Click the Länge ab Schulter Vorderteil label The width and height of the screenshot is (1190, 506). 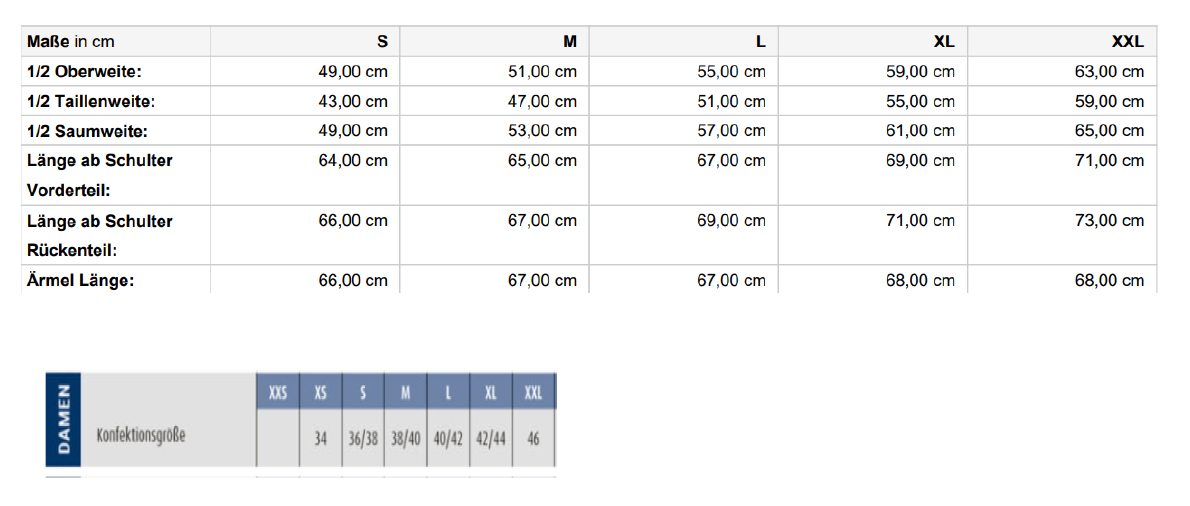click(x=99, y=175)
